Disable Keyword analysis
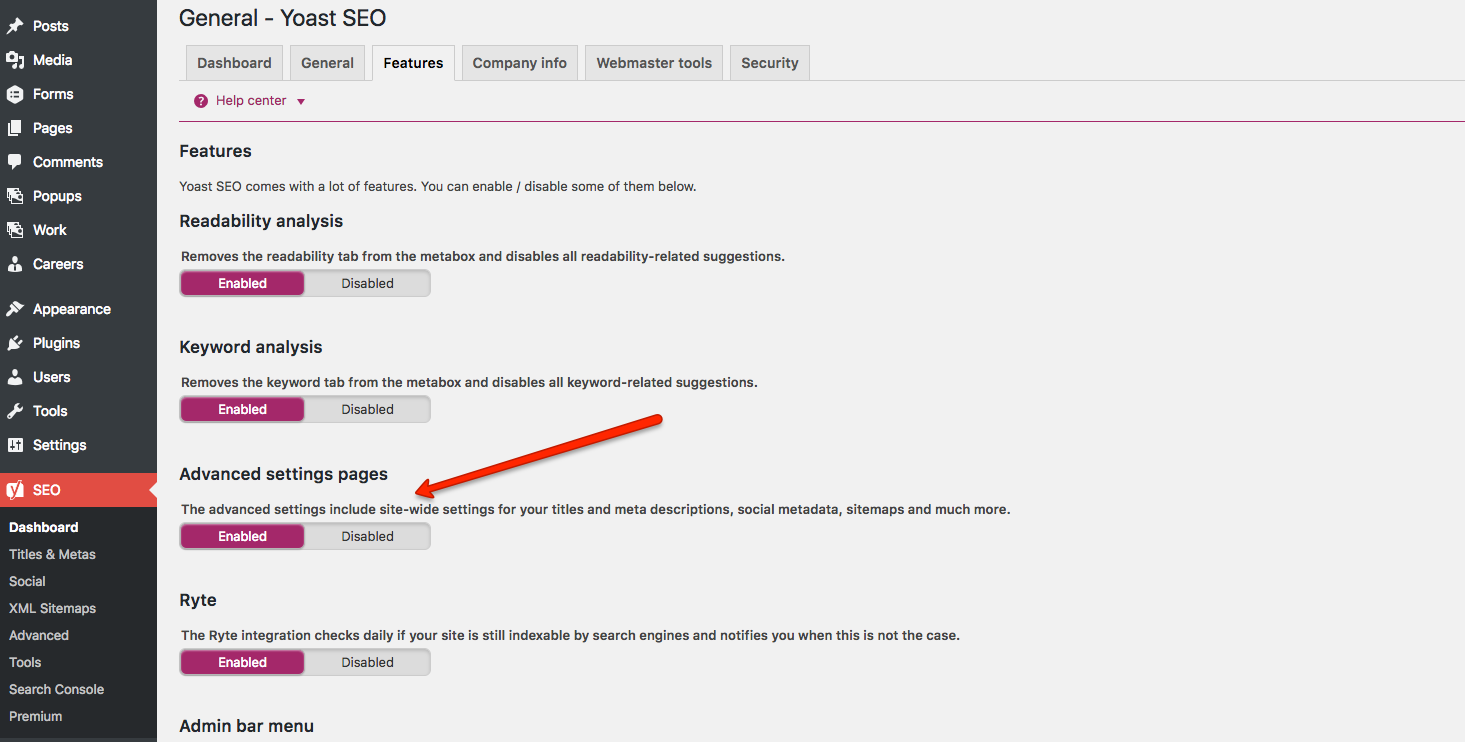 click(367, 409)
